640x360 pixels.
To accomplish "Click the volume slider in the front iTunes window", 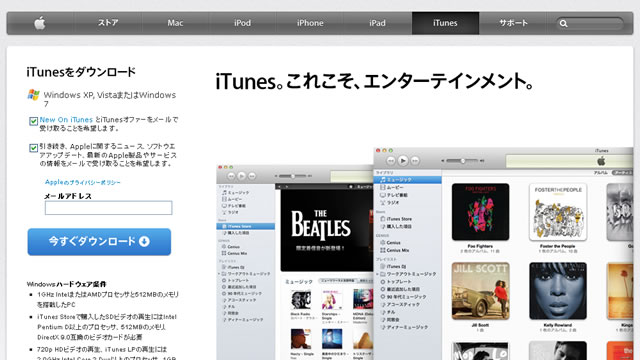I will click(462, 161).
